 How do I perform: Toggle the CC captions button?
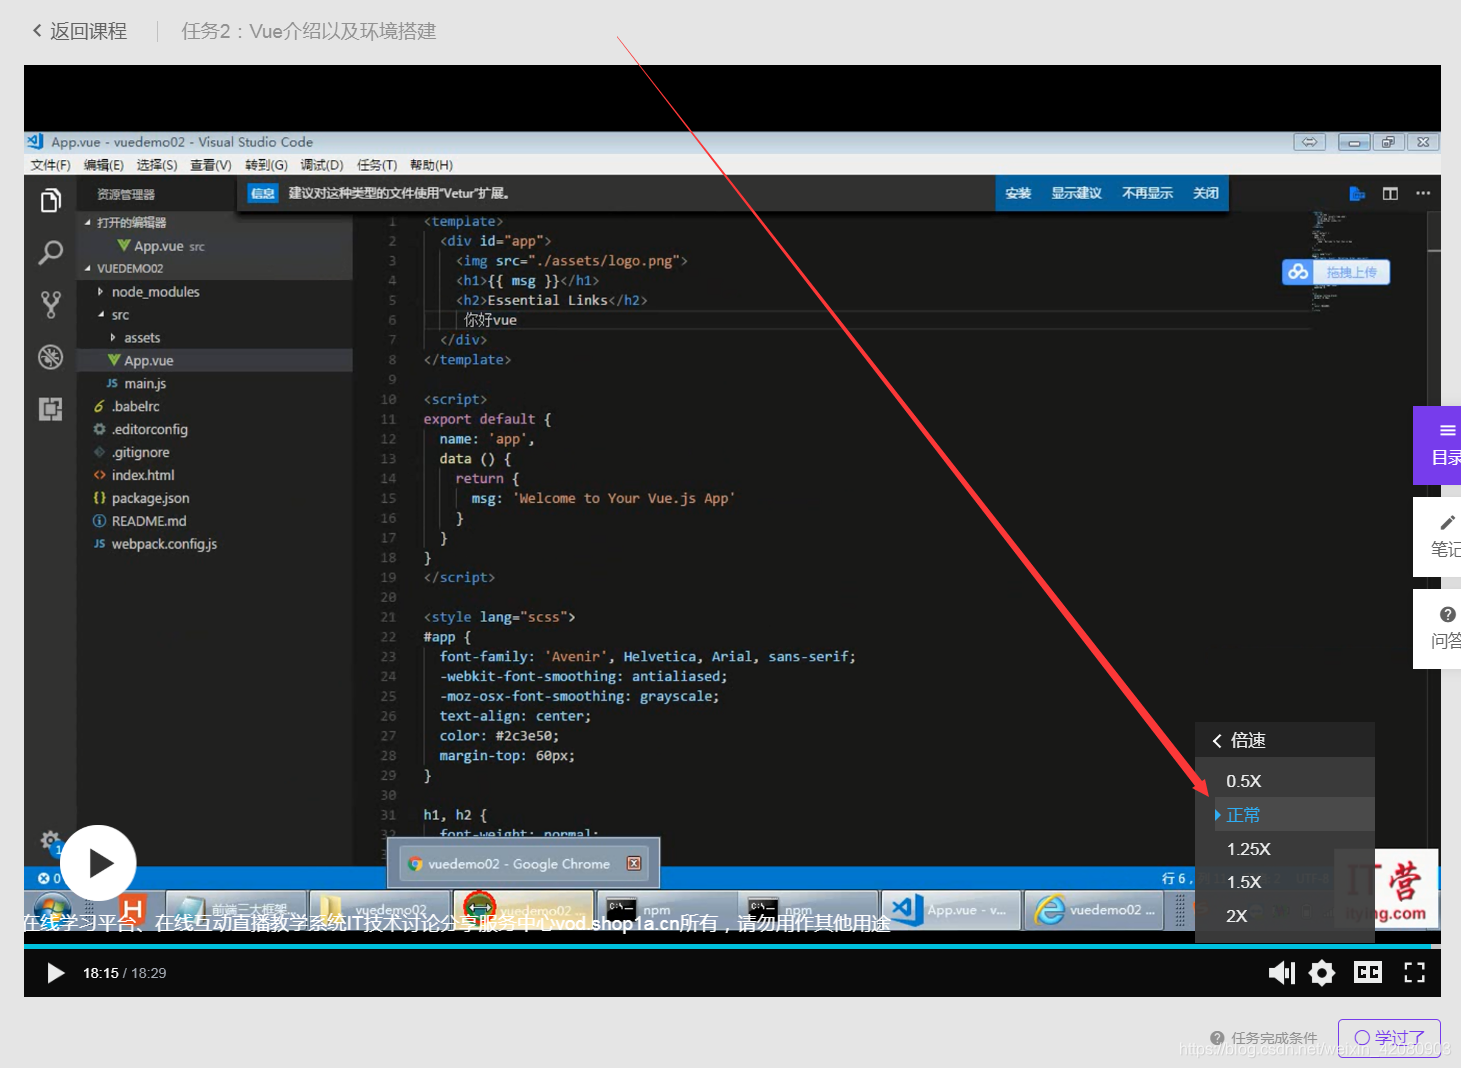click(1368, 972)
